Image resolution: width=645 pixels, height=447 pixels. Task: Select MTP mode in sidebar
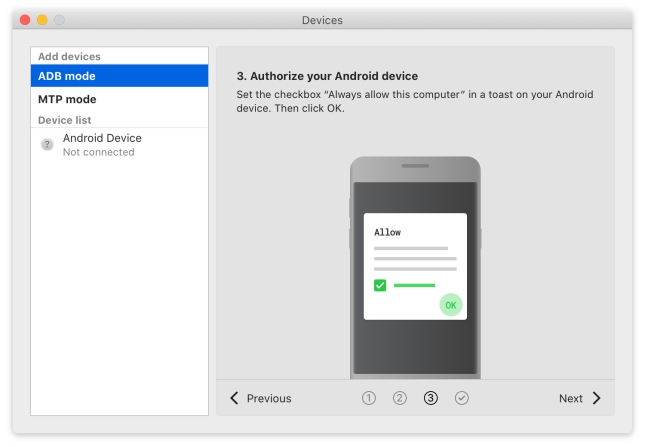click(x=119, y=99)
